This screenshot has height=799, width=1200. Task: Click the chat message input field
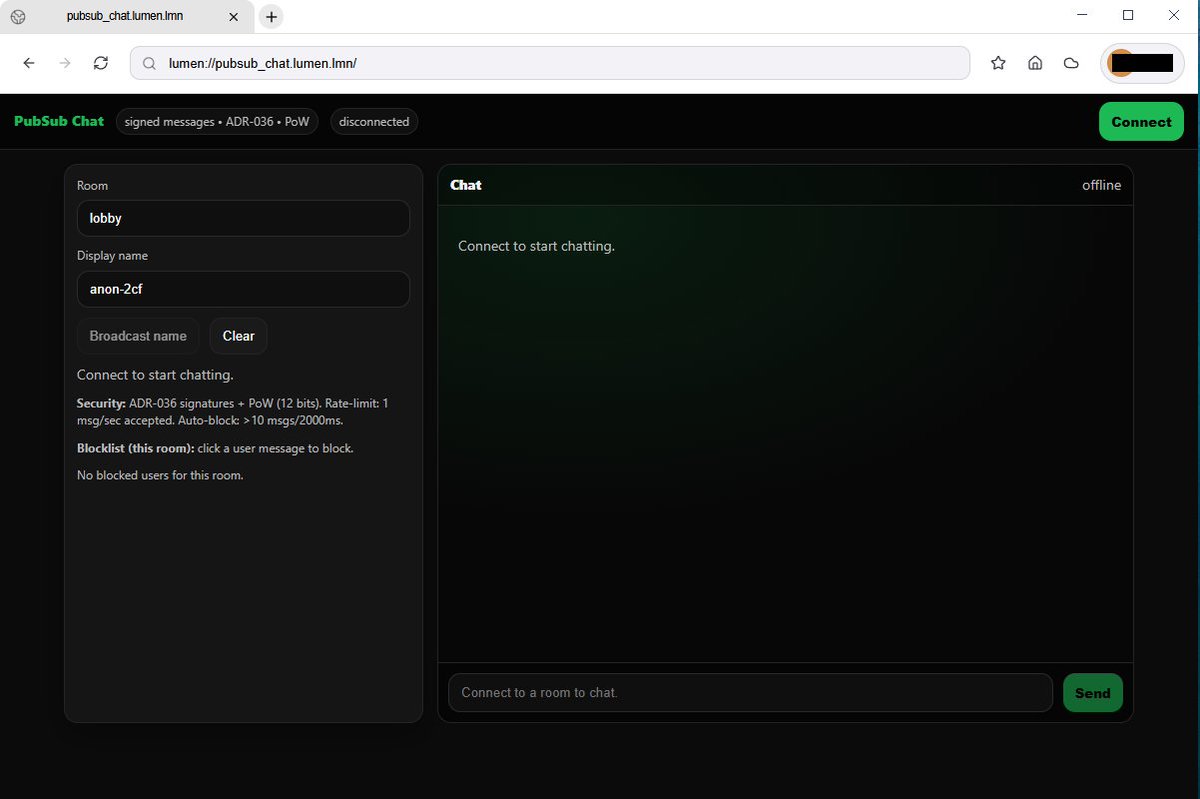750,693
